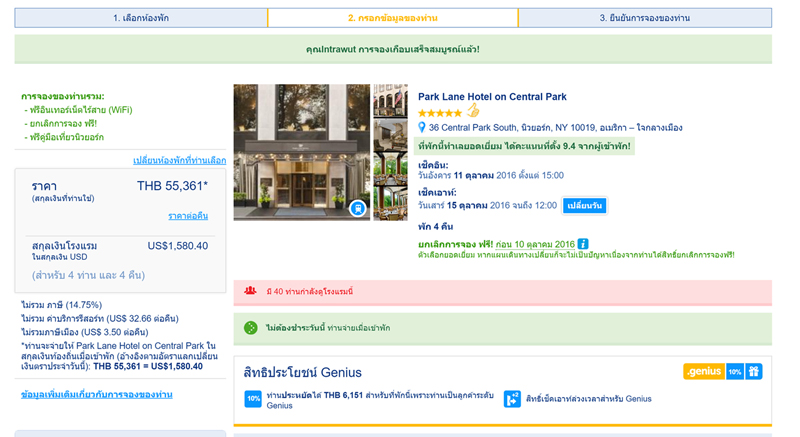Viewport: 800px width, 437px height.
Task: Click the thumbs-up preferred property icon
Action: [473, 112]
